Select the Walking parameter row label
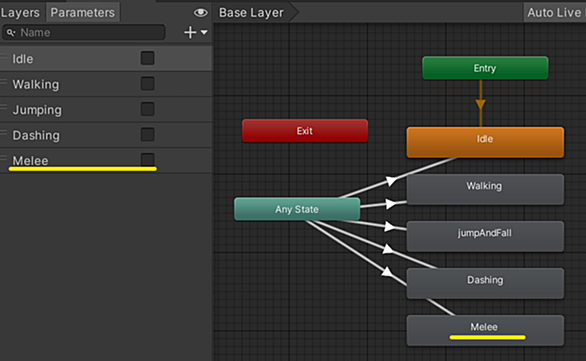This screenshot has height=361, width=586. 36,84
